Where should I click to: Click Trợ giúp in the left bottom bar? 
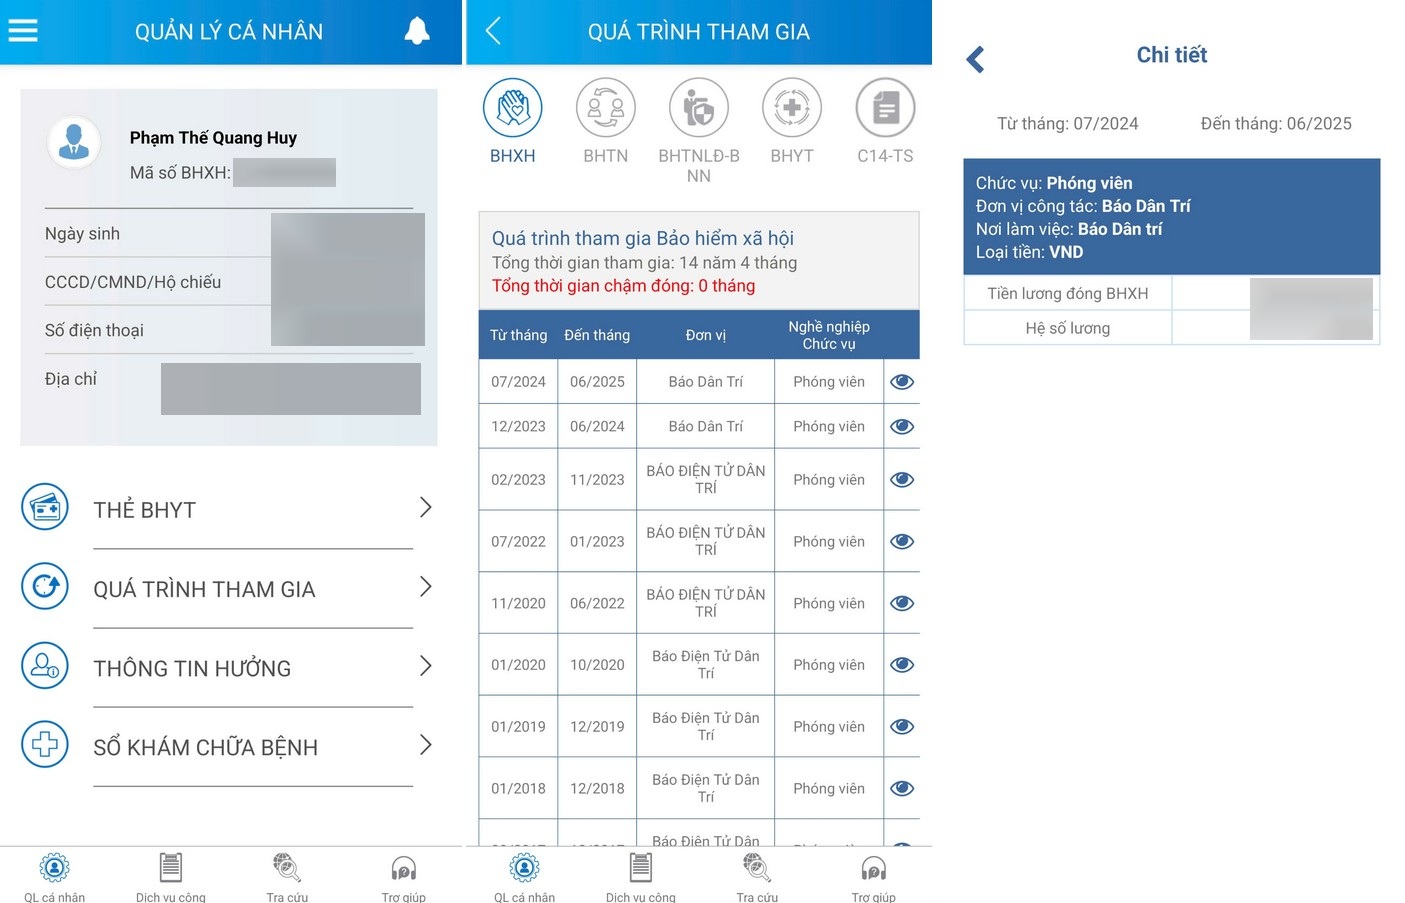403,876
